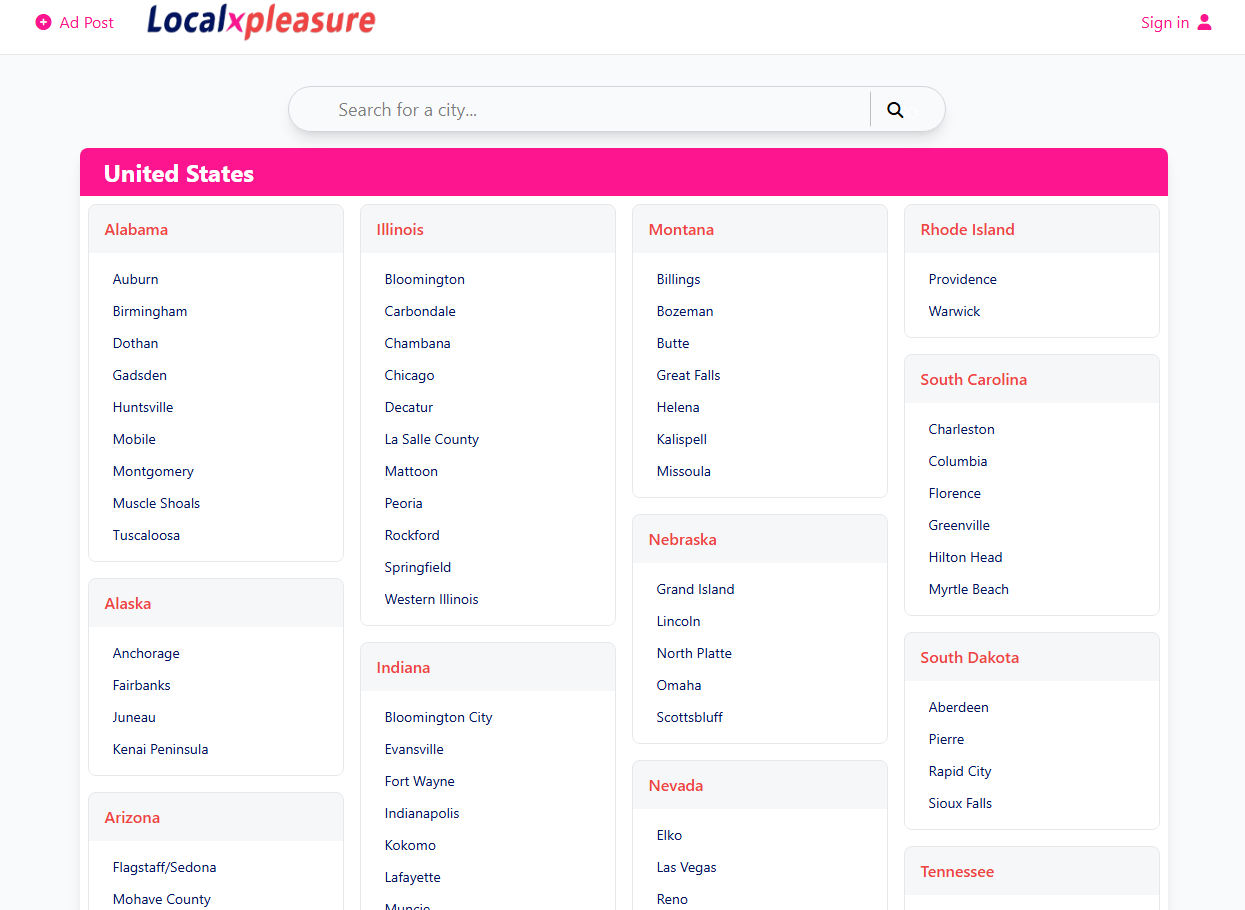Open the Mobile city link
This screenshot has height=910, width=1245.
tap(134, 439)
